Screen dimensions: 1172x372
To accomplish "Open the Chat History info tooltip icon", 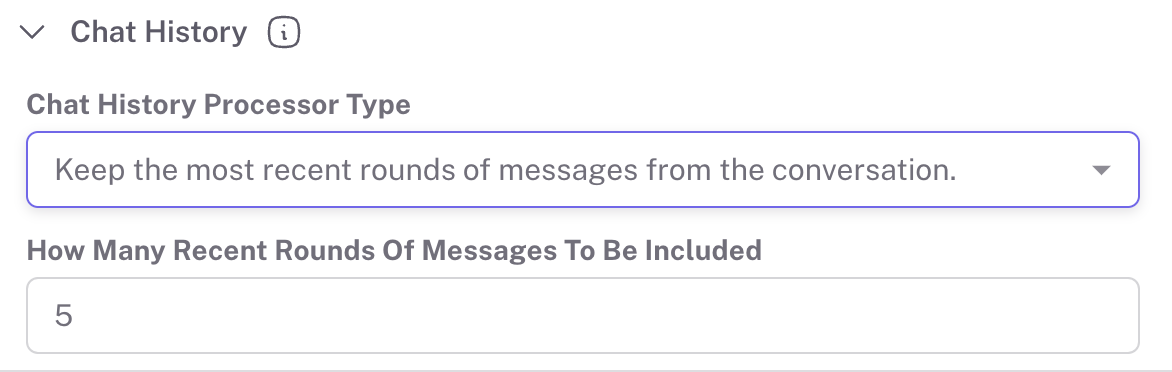I will tap(284, 33).
